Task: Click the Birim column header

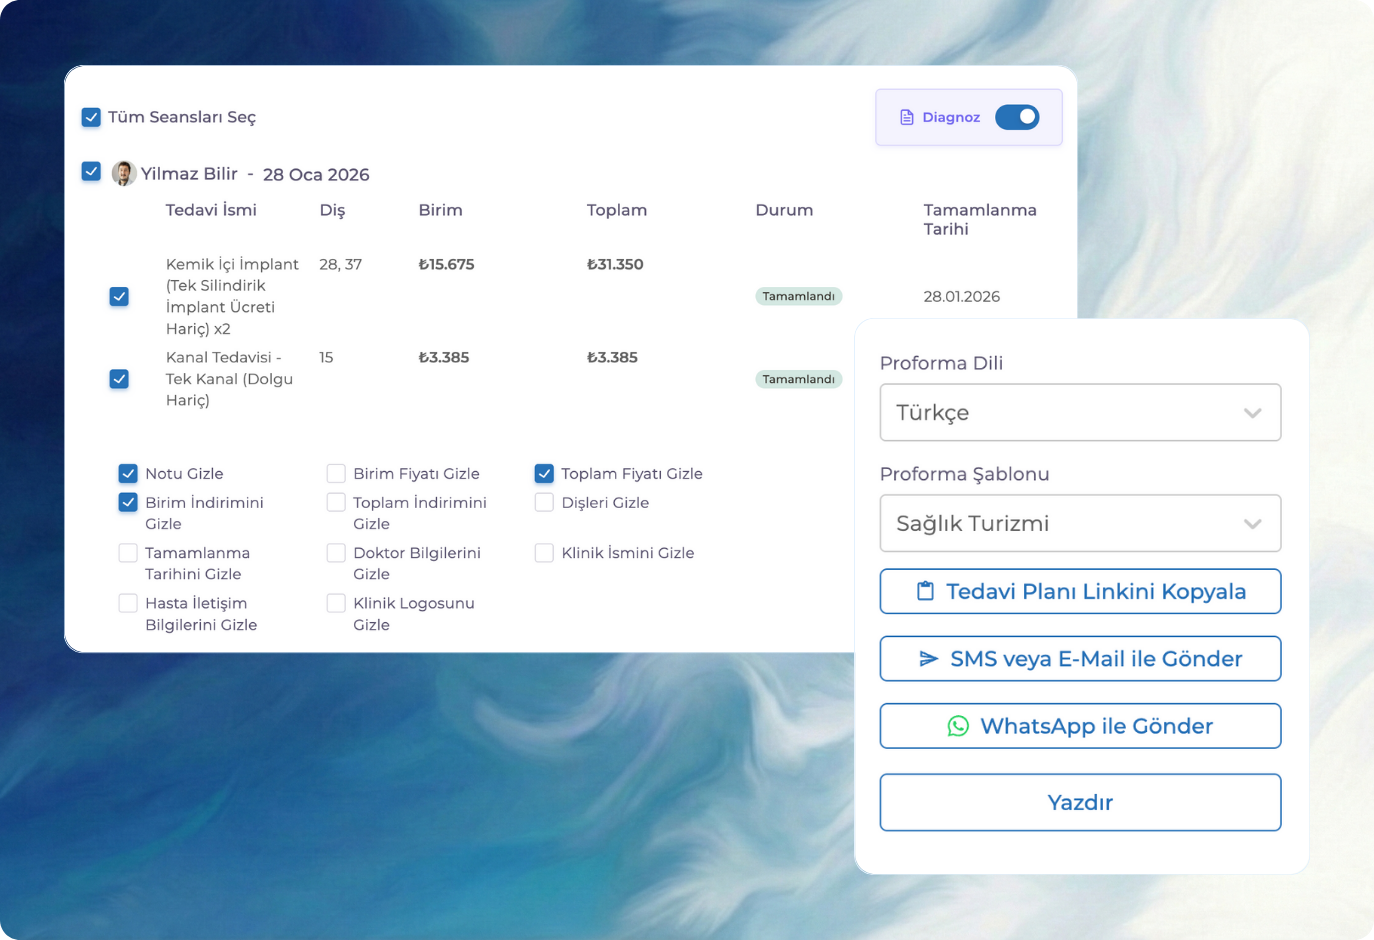Action: click(440, 210)
